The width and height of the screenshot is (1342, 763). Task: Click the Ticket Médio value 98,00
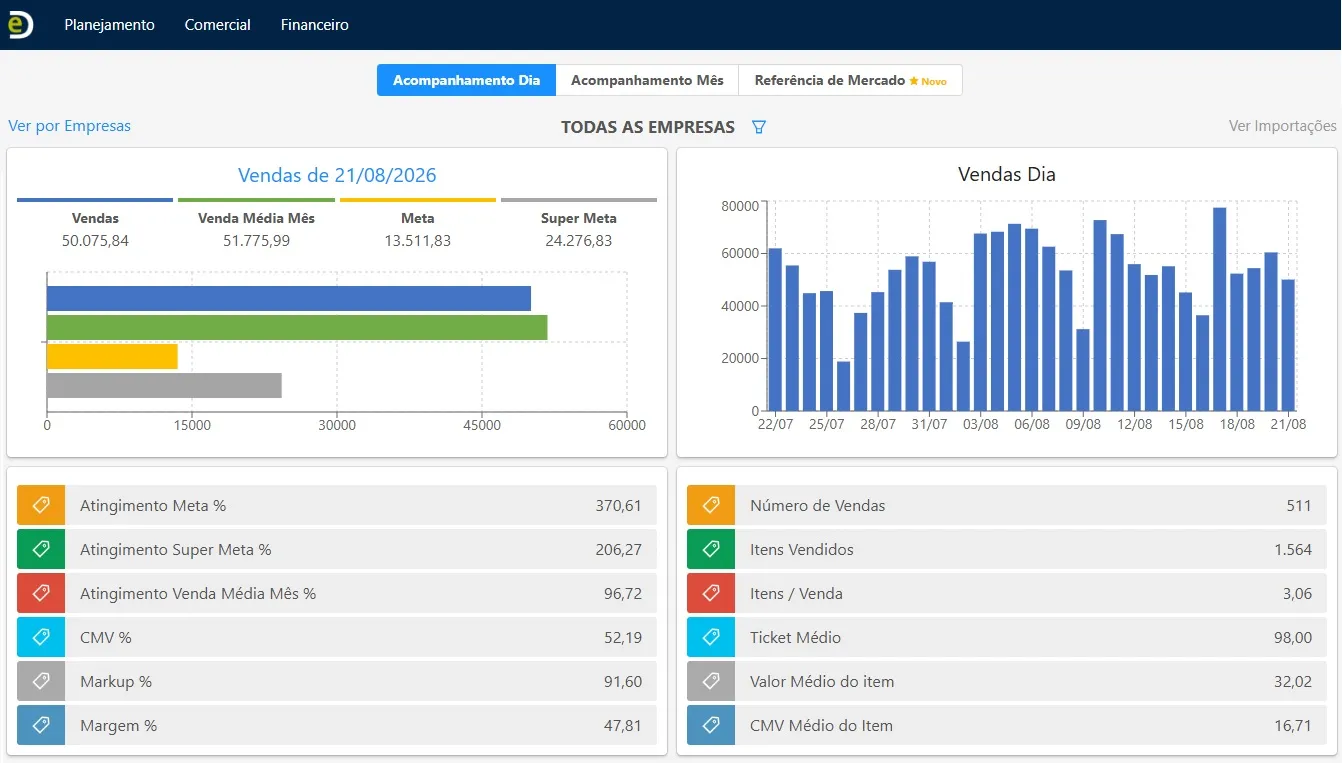click(1293, 637)
